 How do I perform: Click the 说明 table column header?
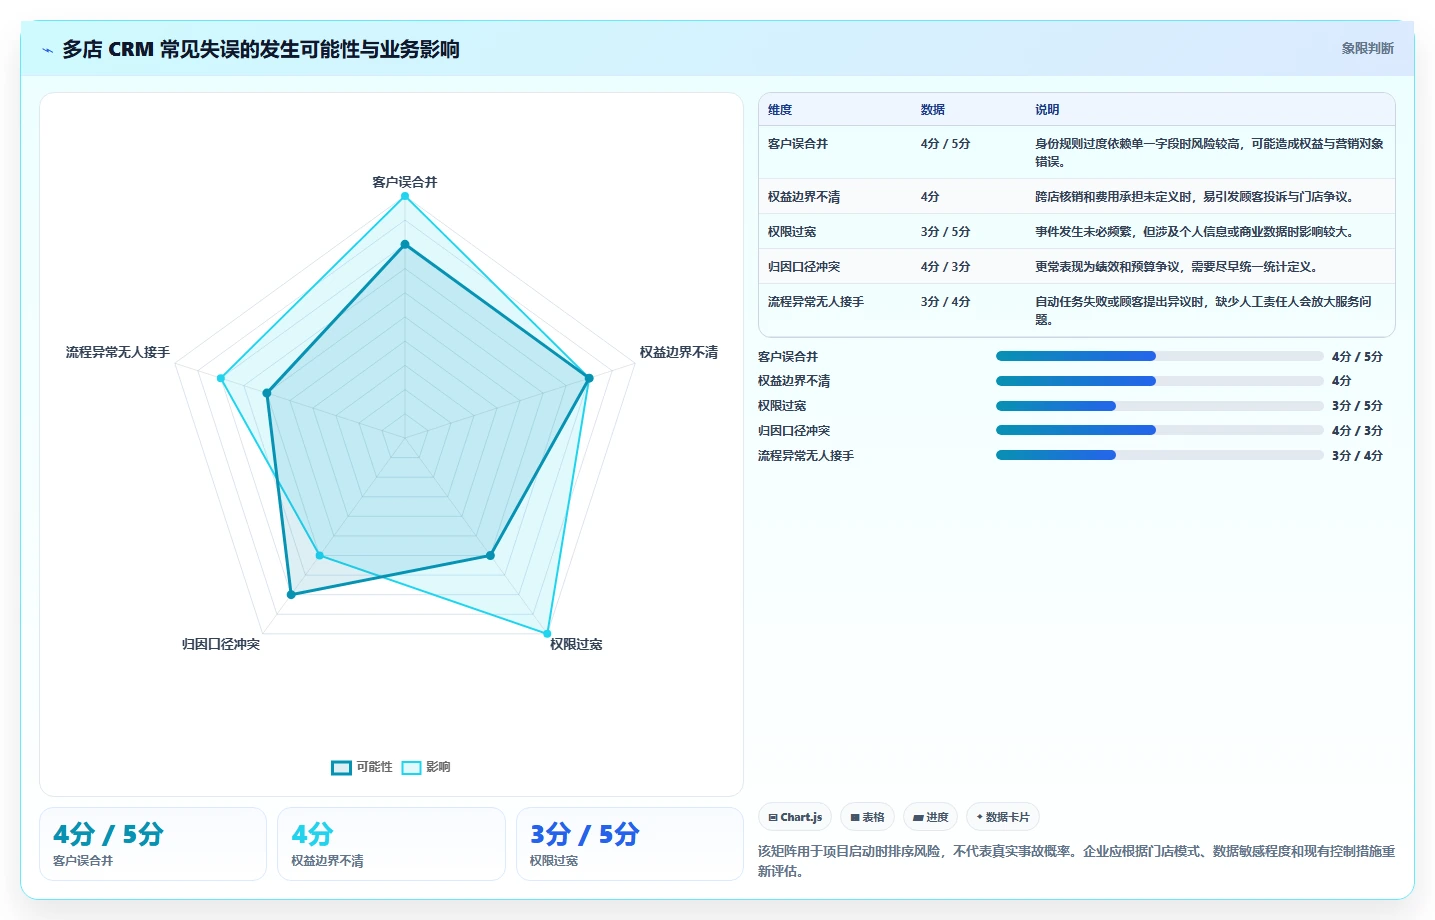coord(1047,110)
